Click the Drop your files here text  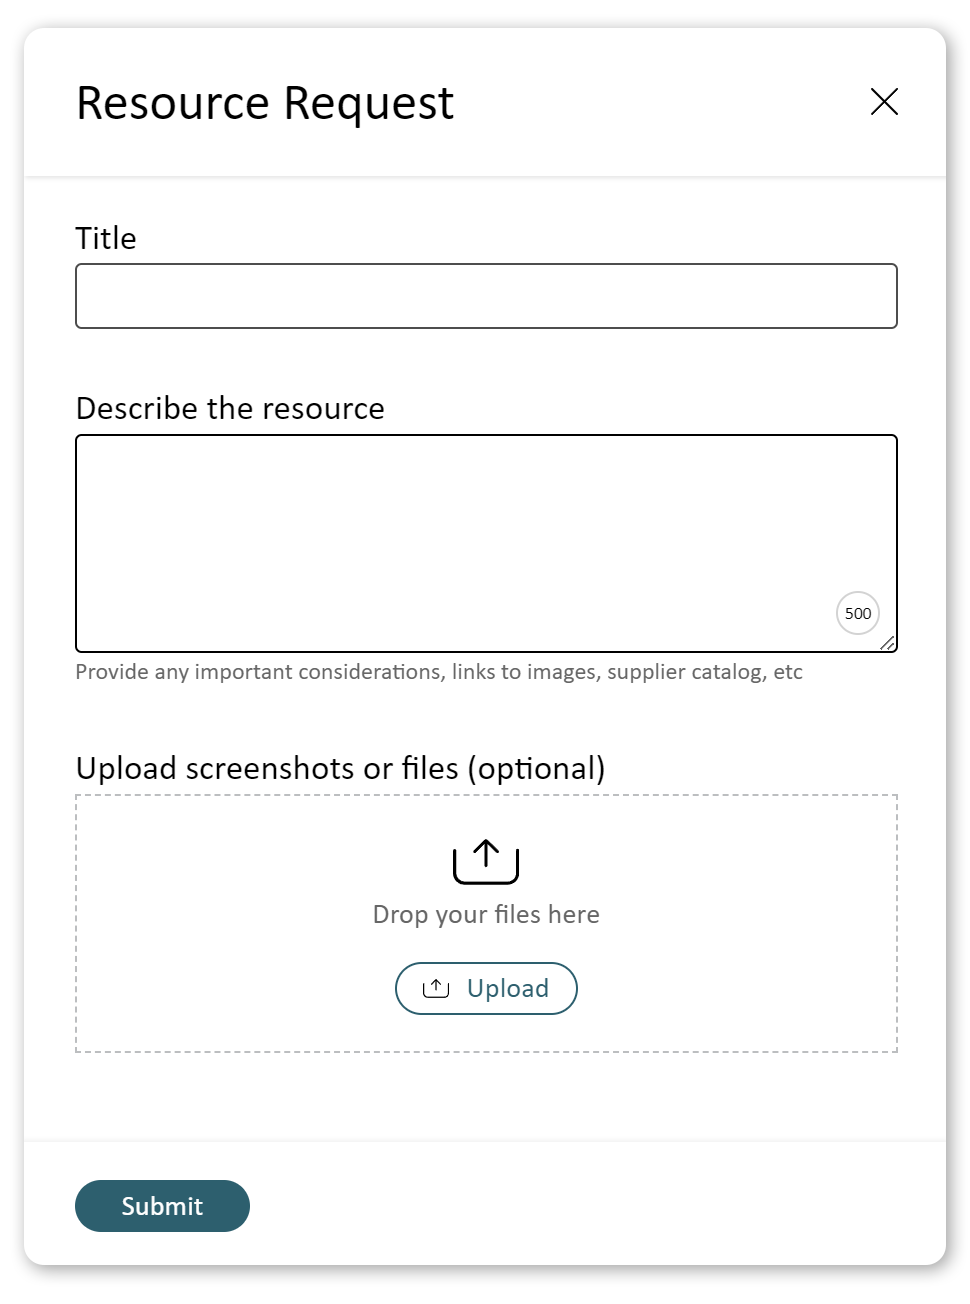click(486, 915)
